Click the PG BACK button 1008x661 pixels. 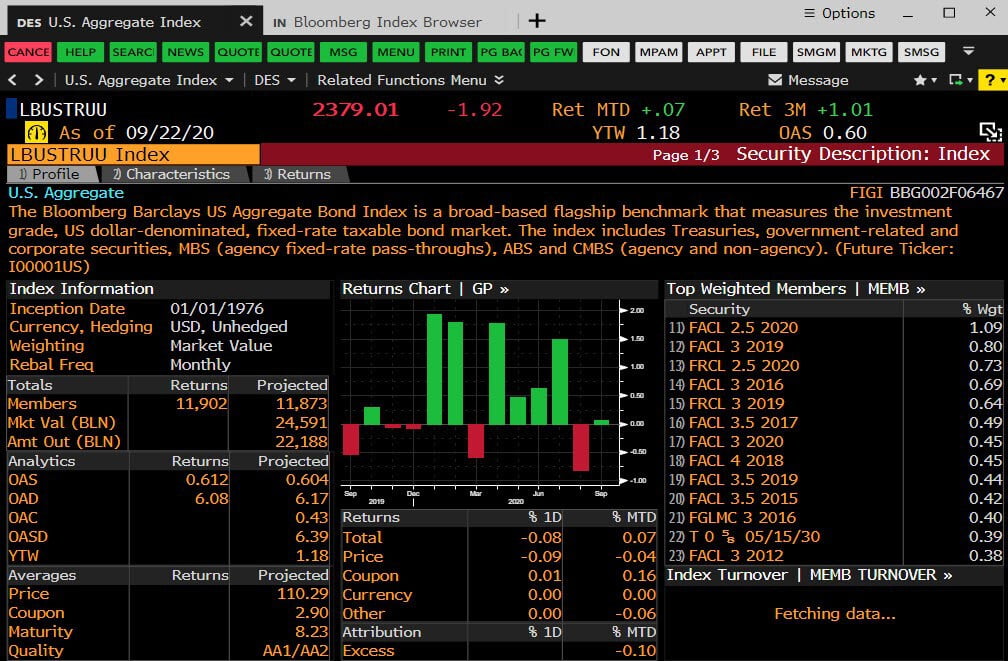501,52
